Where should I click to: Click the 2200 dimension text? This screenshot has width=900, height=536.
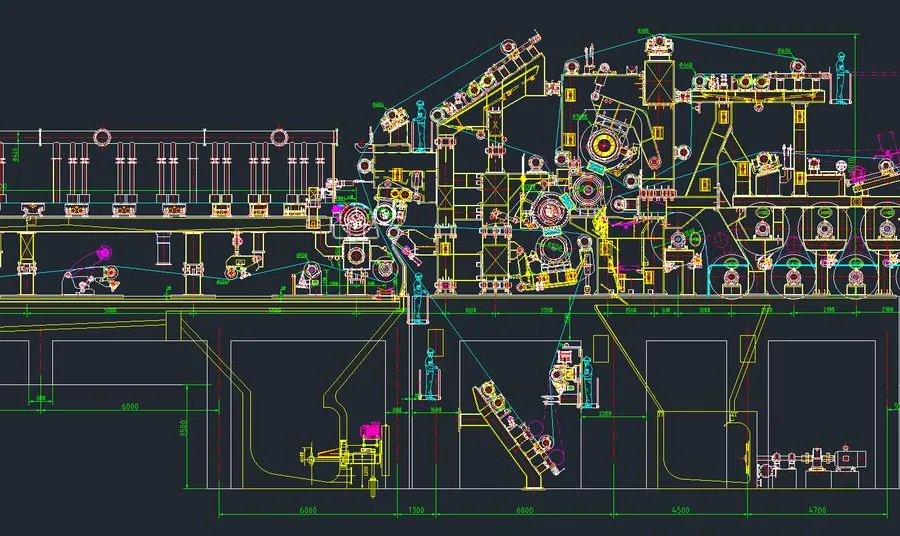(605, 413)
